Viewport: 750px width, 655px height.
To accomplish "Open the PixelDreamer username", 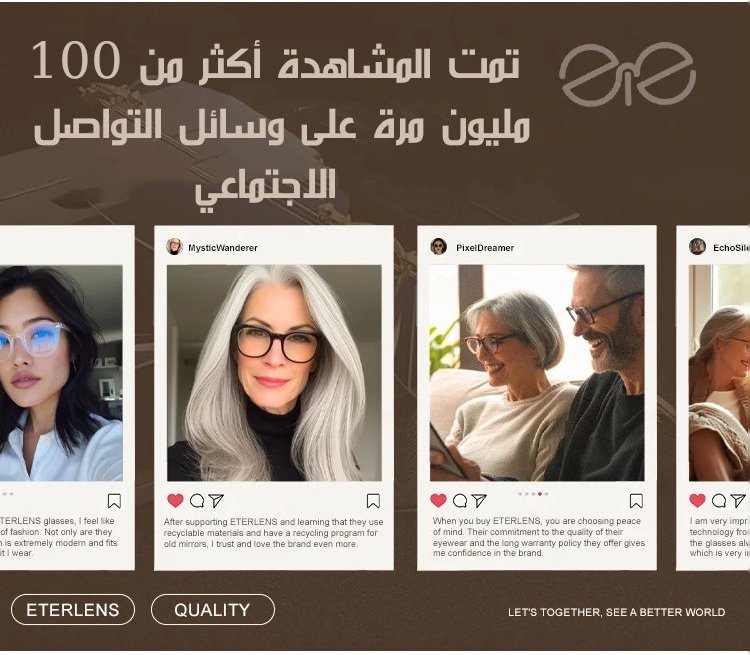I will coord(485,248).
